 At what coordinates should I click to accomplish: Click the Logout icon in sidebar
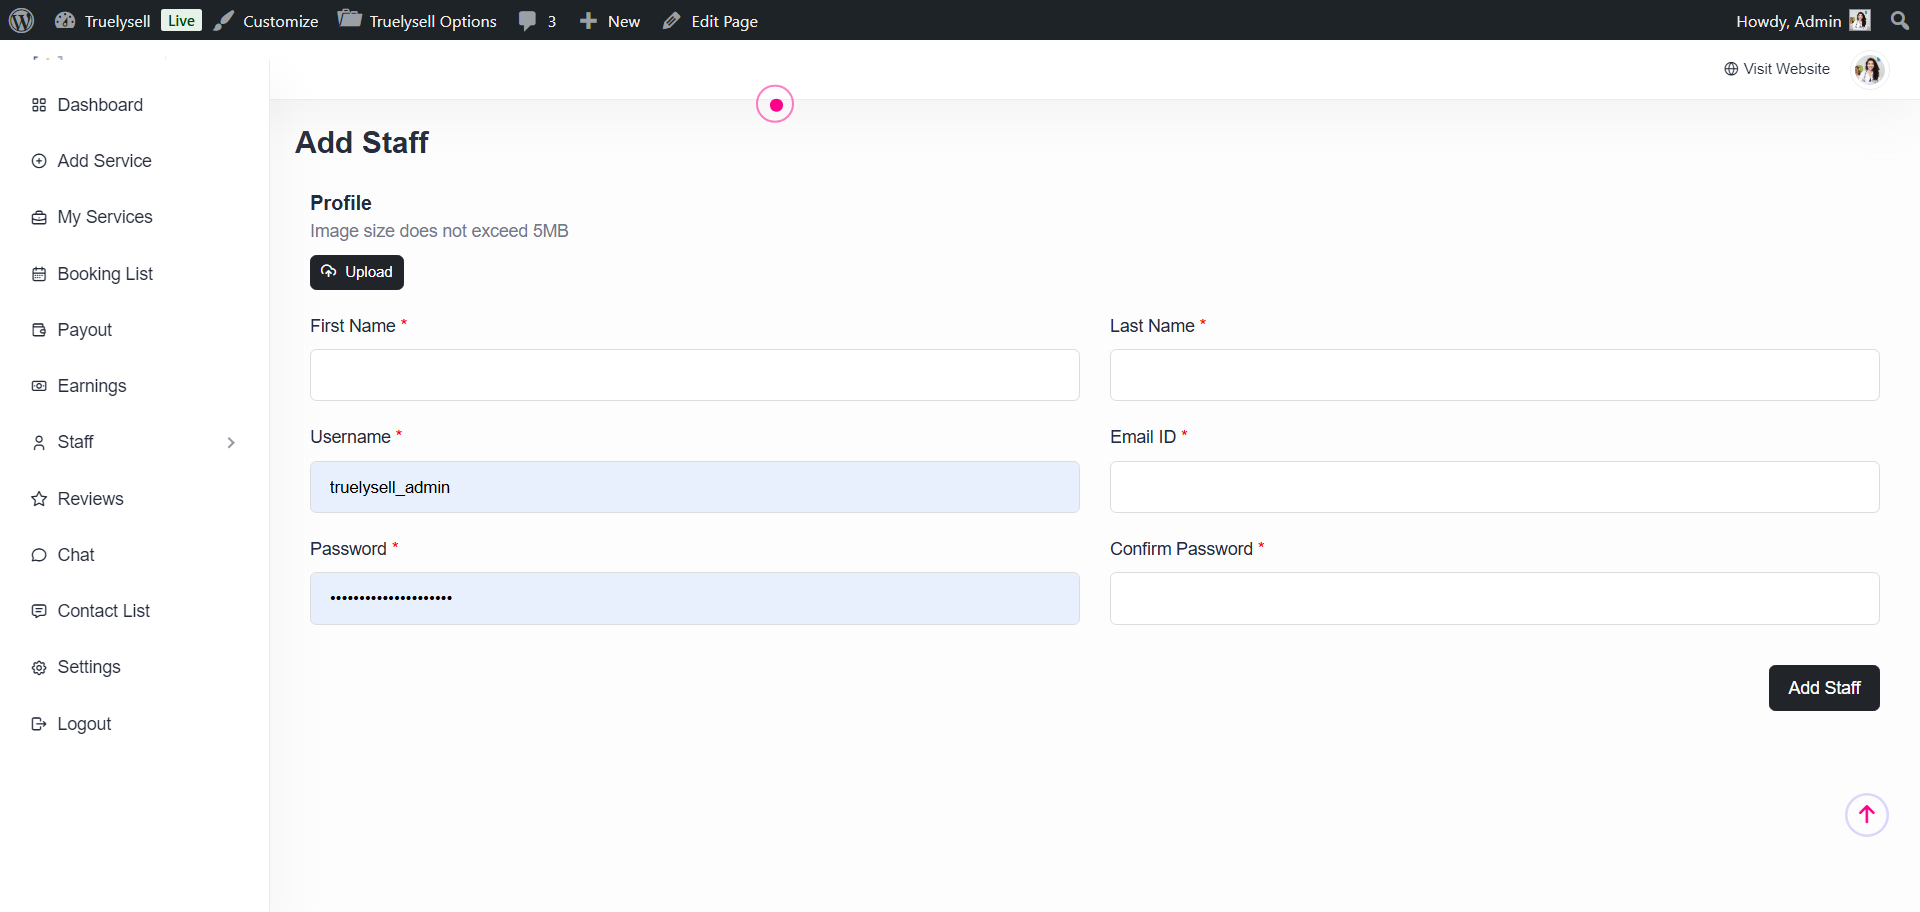tap(39, 724)
